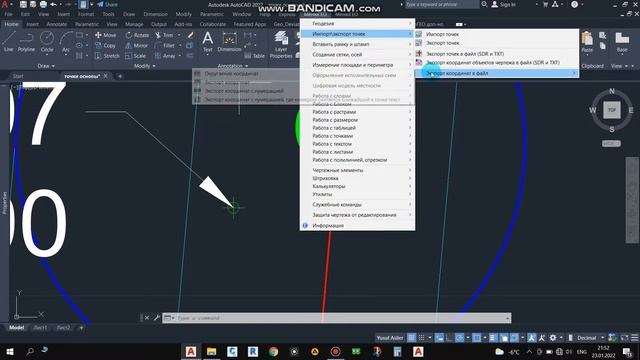Screen dimensions: 640x360
Task: Toggle lineweight display in status bar
Action: (x=493, y=338)
